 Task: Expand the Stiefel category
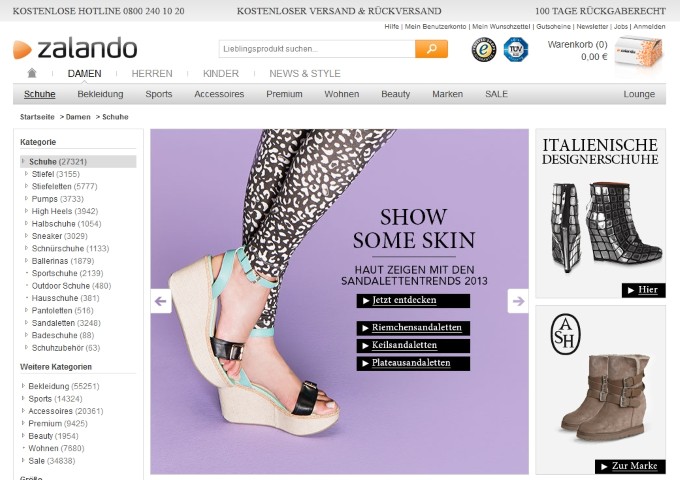(x=27, y=174)
